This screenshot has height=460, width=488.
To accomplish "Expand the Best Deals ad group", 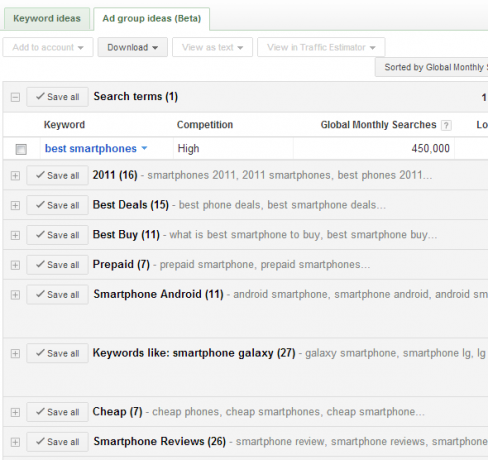I will [x=15, y=205].
